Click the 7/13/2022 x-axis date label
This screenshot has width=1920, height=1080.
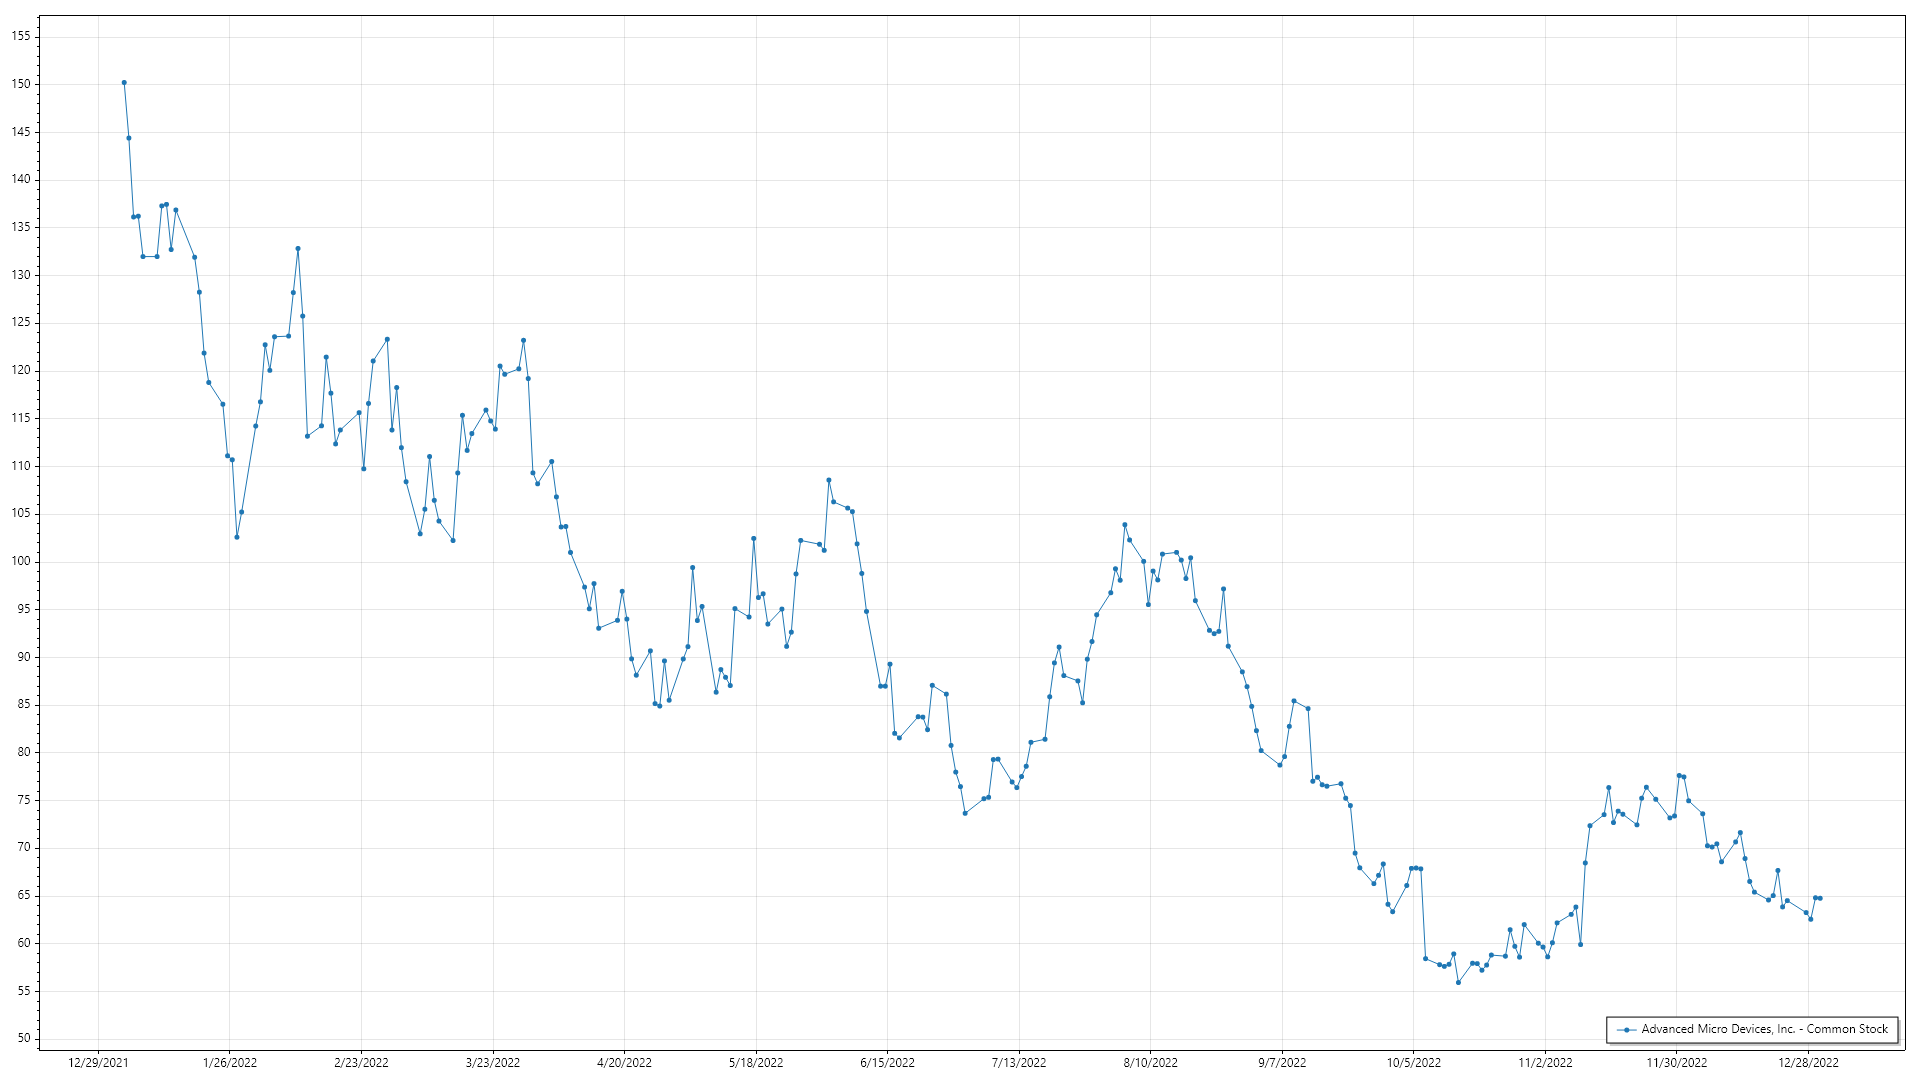click(1019, 1063)
